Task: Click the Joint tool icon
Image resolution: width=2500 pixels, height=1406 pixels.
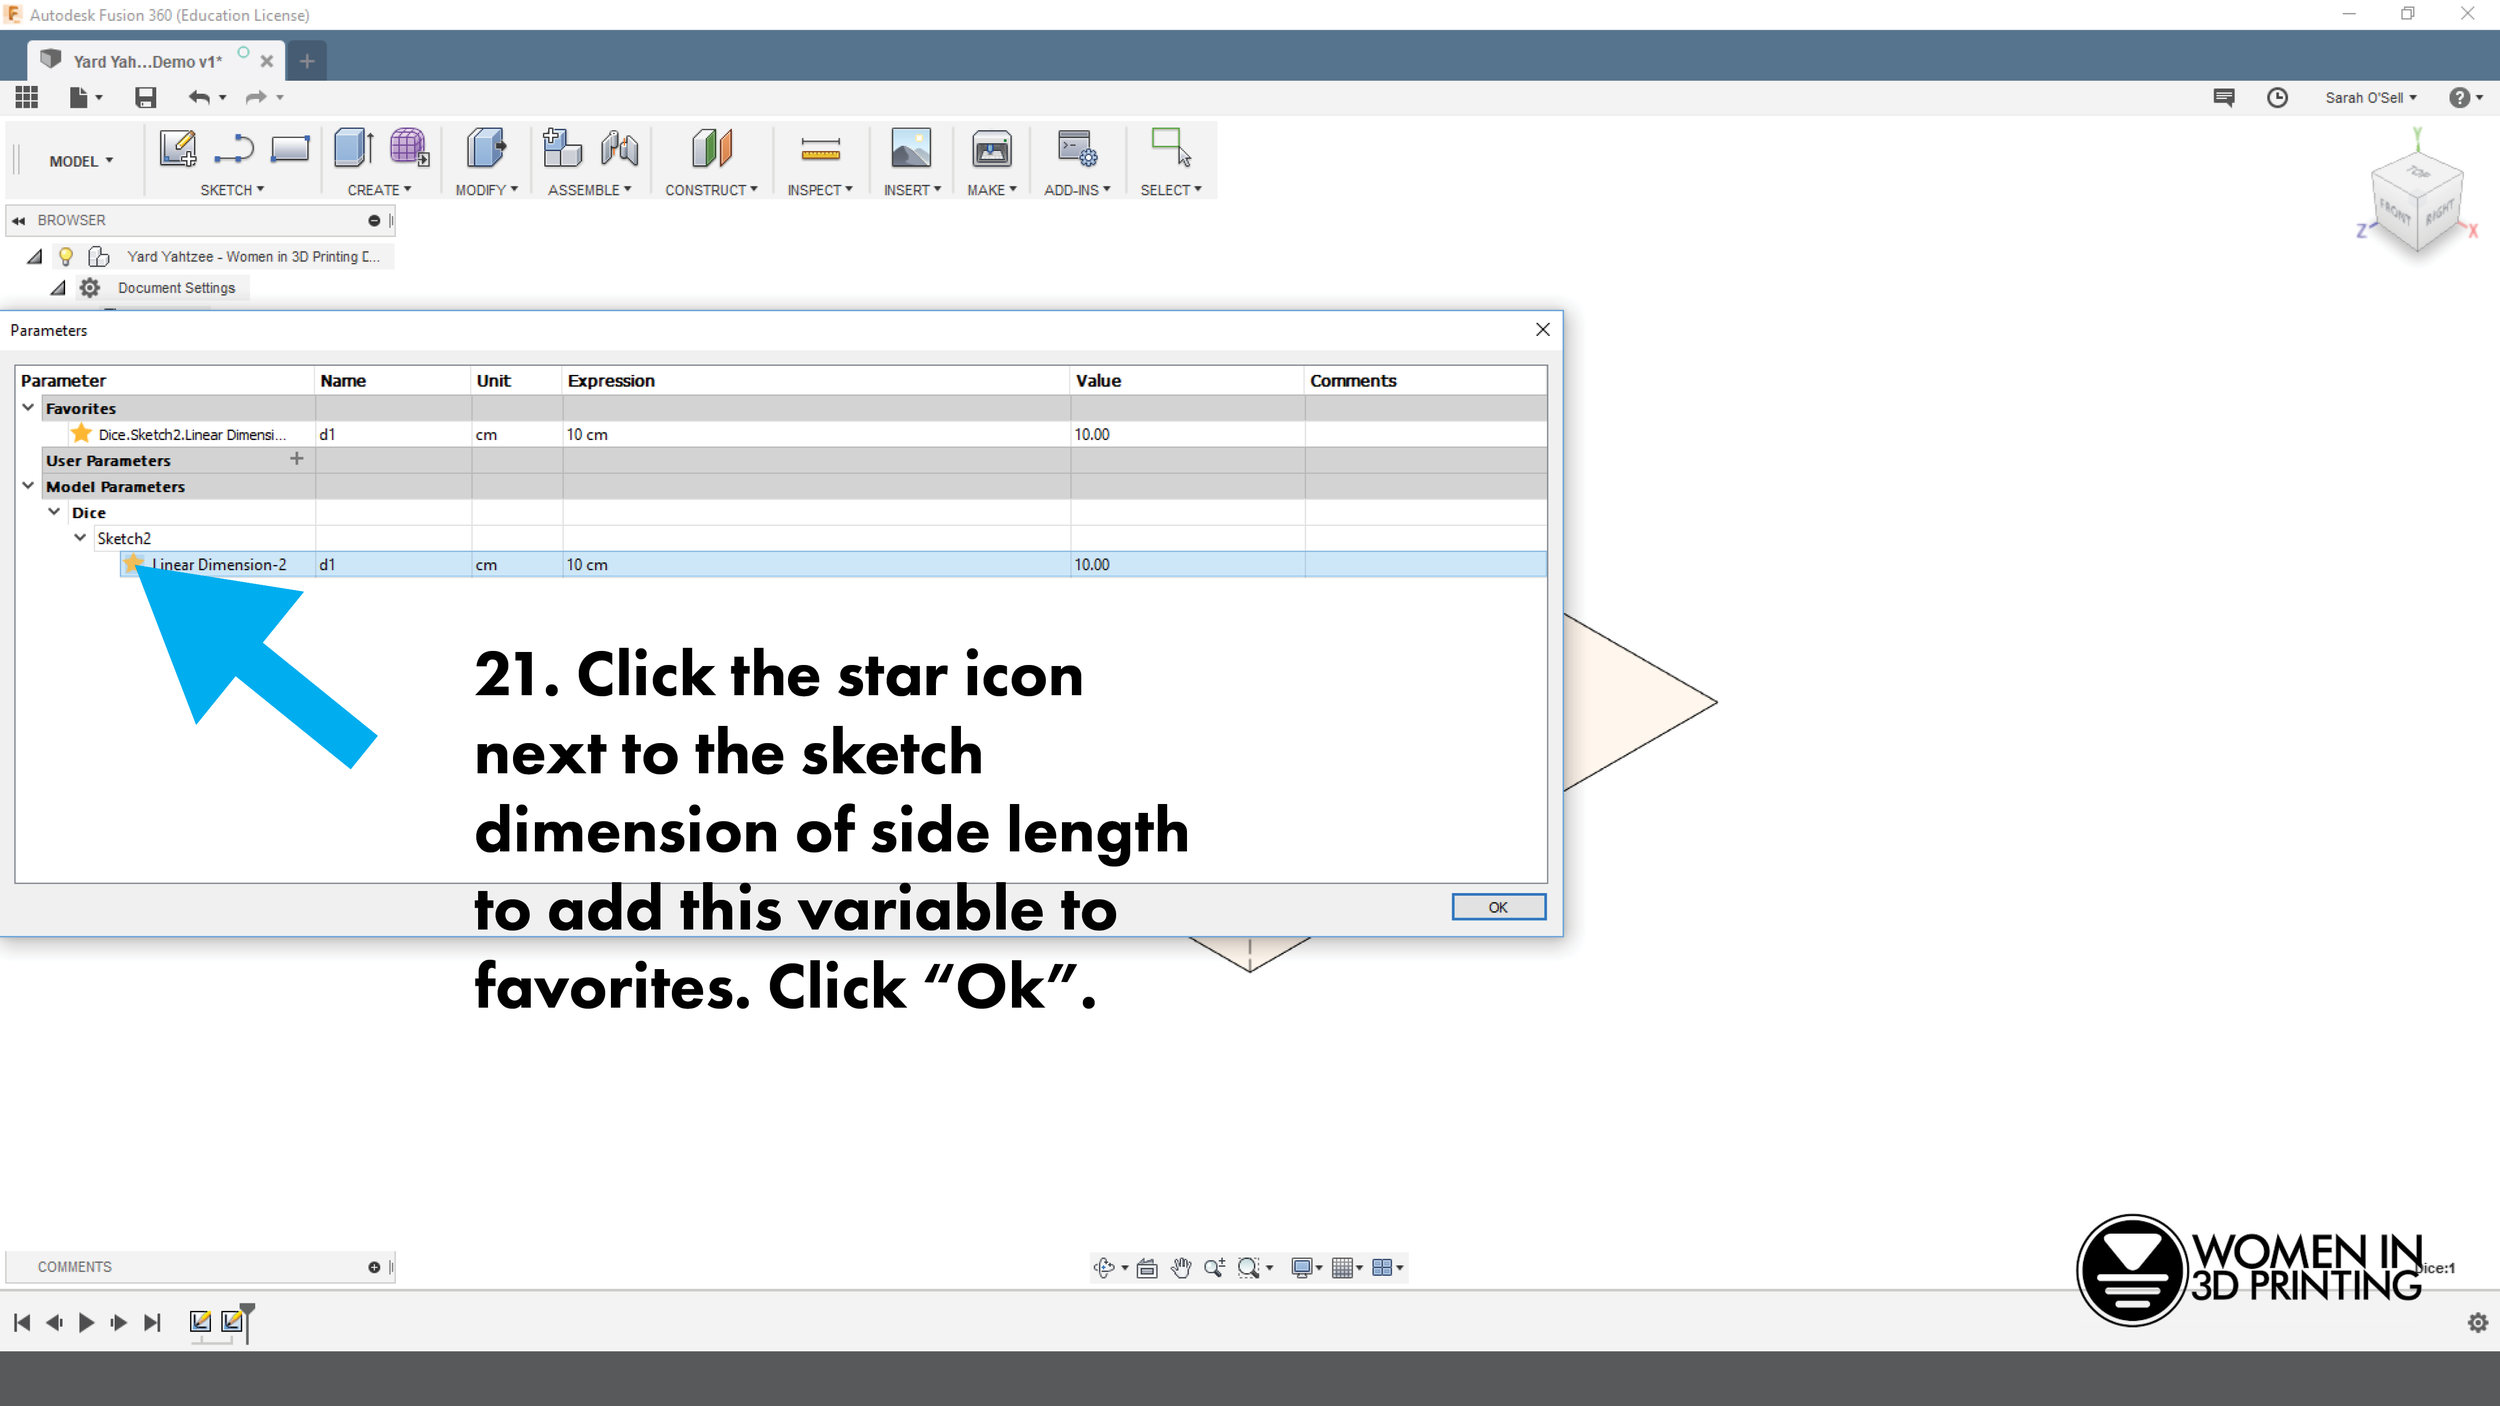Action: [620, 148]
